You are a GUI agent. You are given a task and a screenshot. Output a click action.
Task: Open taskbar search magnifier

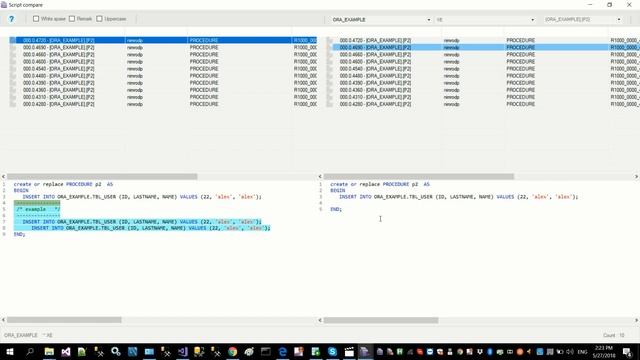tap(30, 351)
